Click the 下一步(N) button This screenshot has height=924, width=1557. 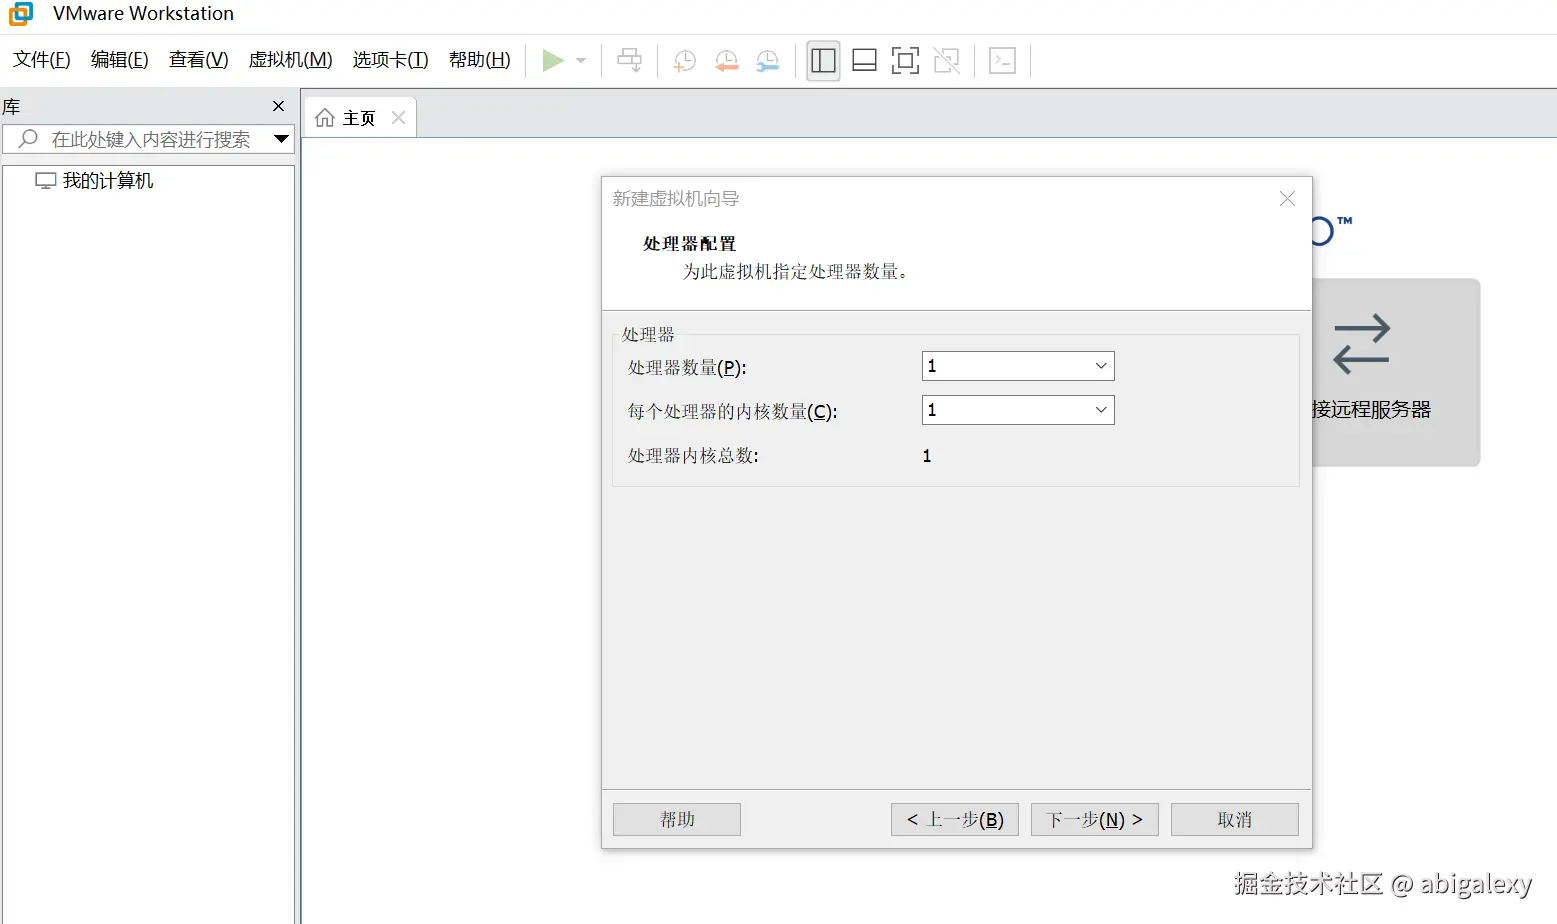[1094, 819]
